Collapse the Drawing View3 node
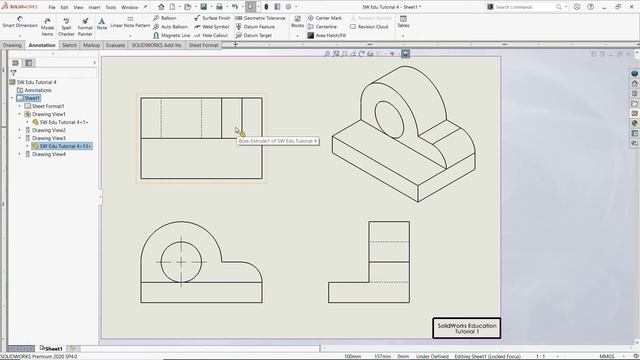 coord(20,138)
